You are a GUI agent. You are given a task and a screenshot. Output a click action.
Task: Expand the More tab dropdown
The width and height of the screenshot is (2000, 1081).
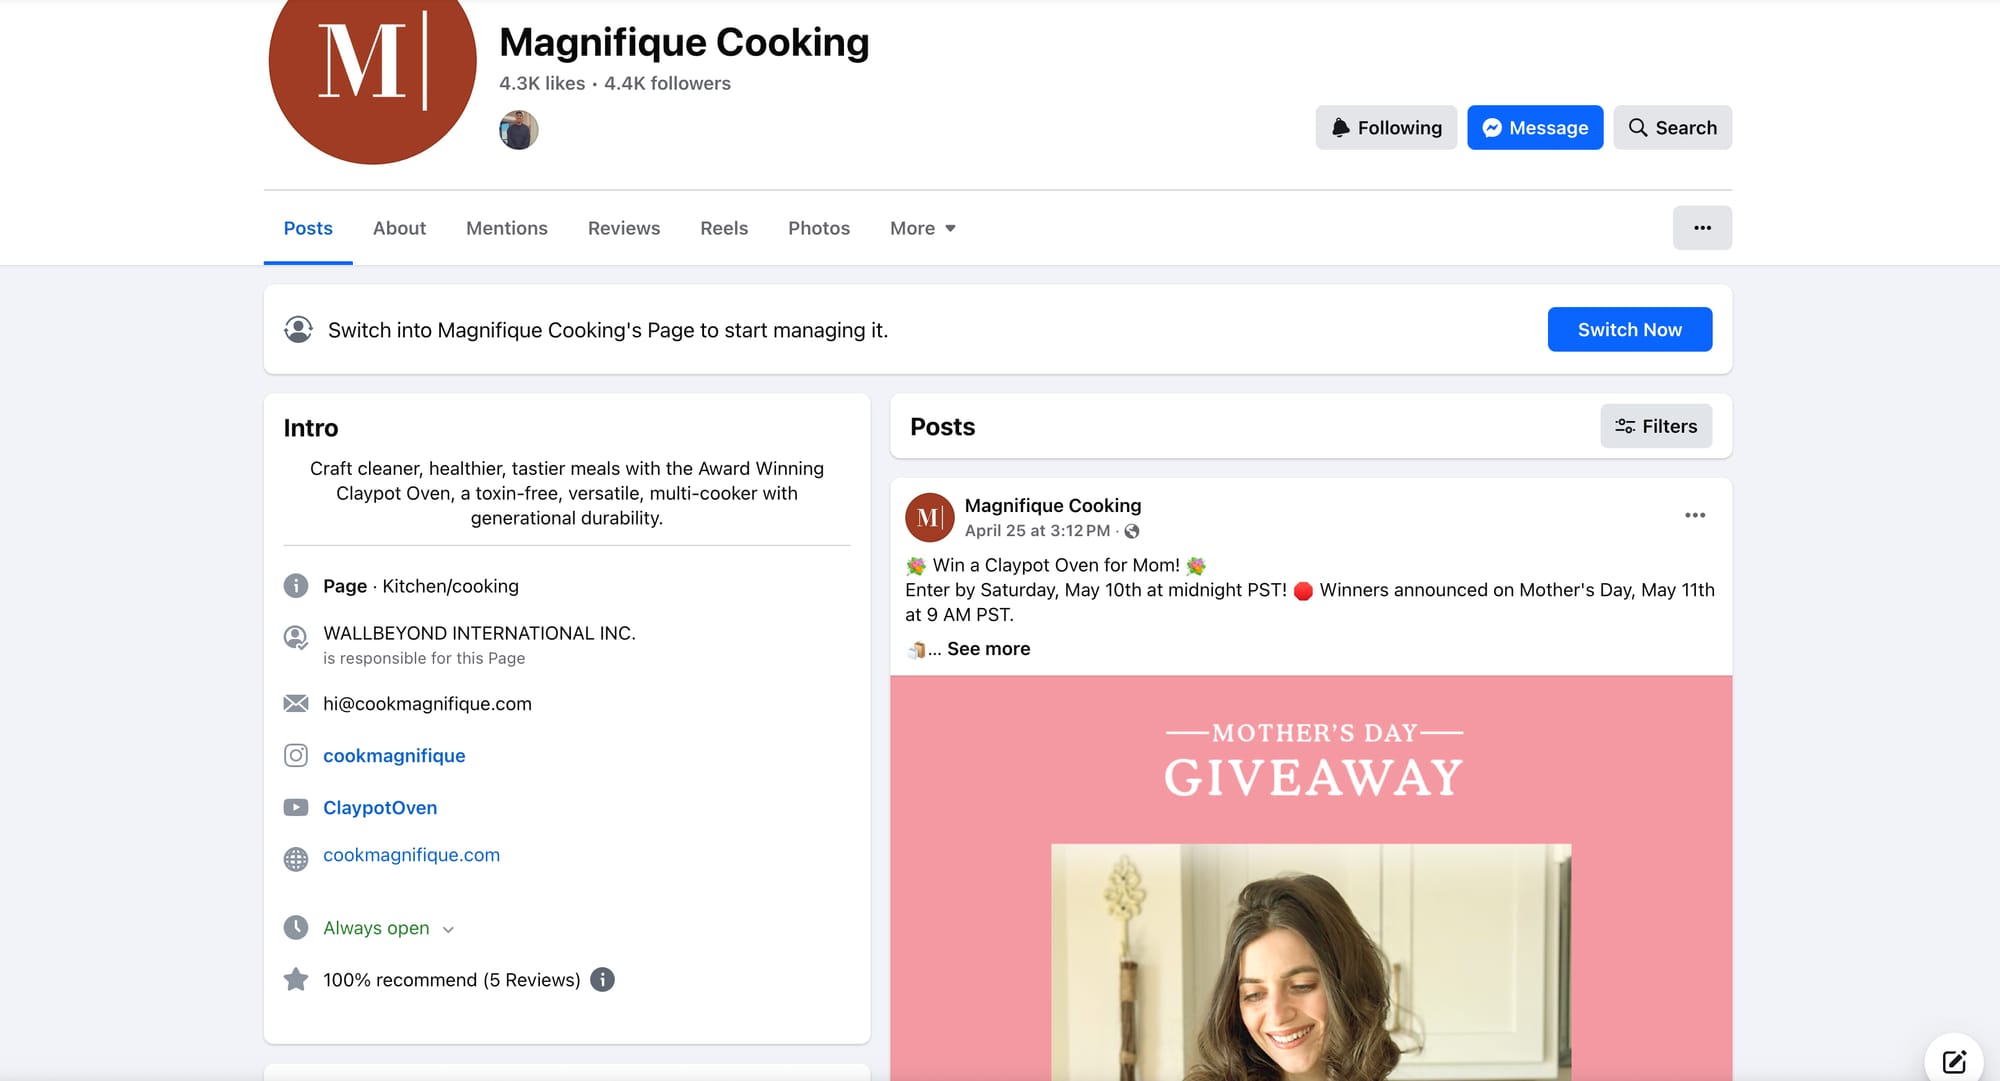coord(922,228)
